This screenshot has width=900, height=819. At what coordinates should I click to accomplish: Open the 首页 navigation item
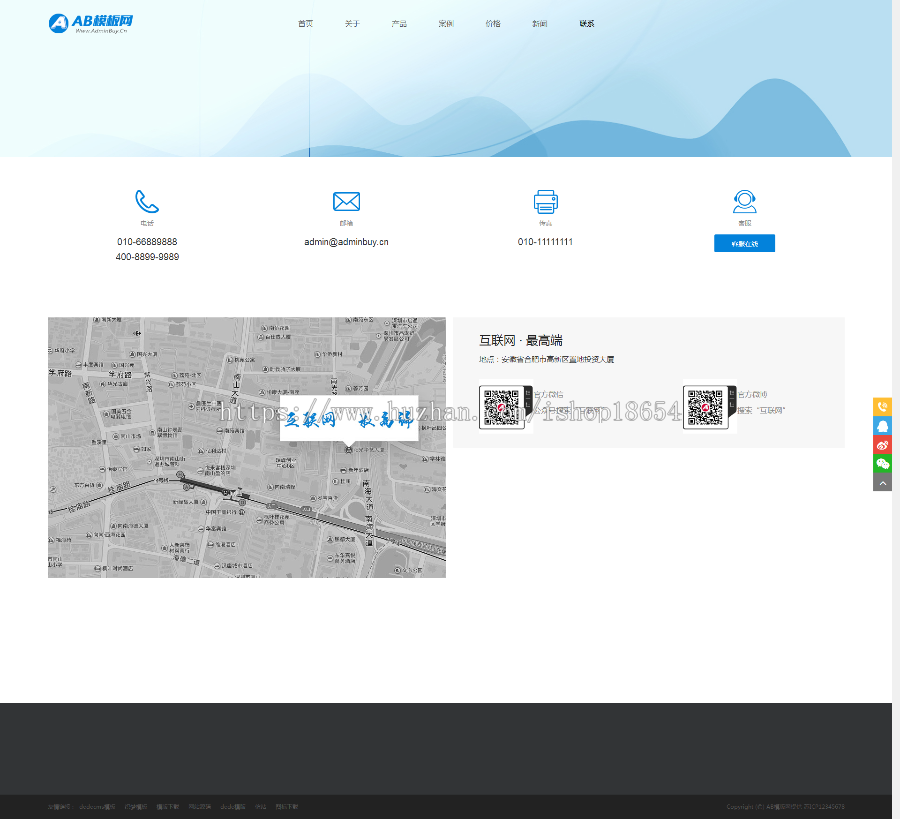pos(305,24)
